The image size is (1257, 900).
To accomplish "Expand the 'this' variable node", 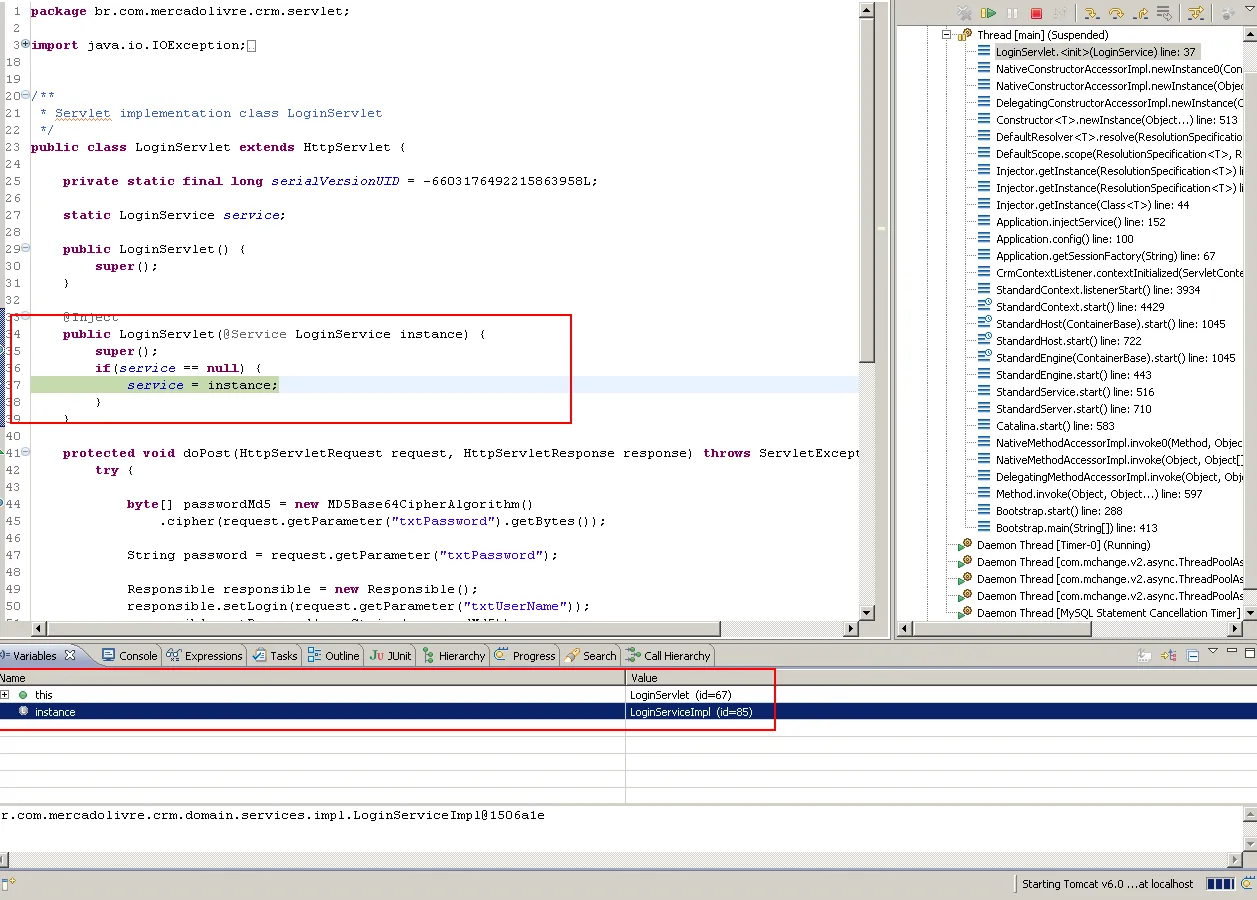I will point(5,695).
